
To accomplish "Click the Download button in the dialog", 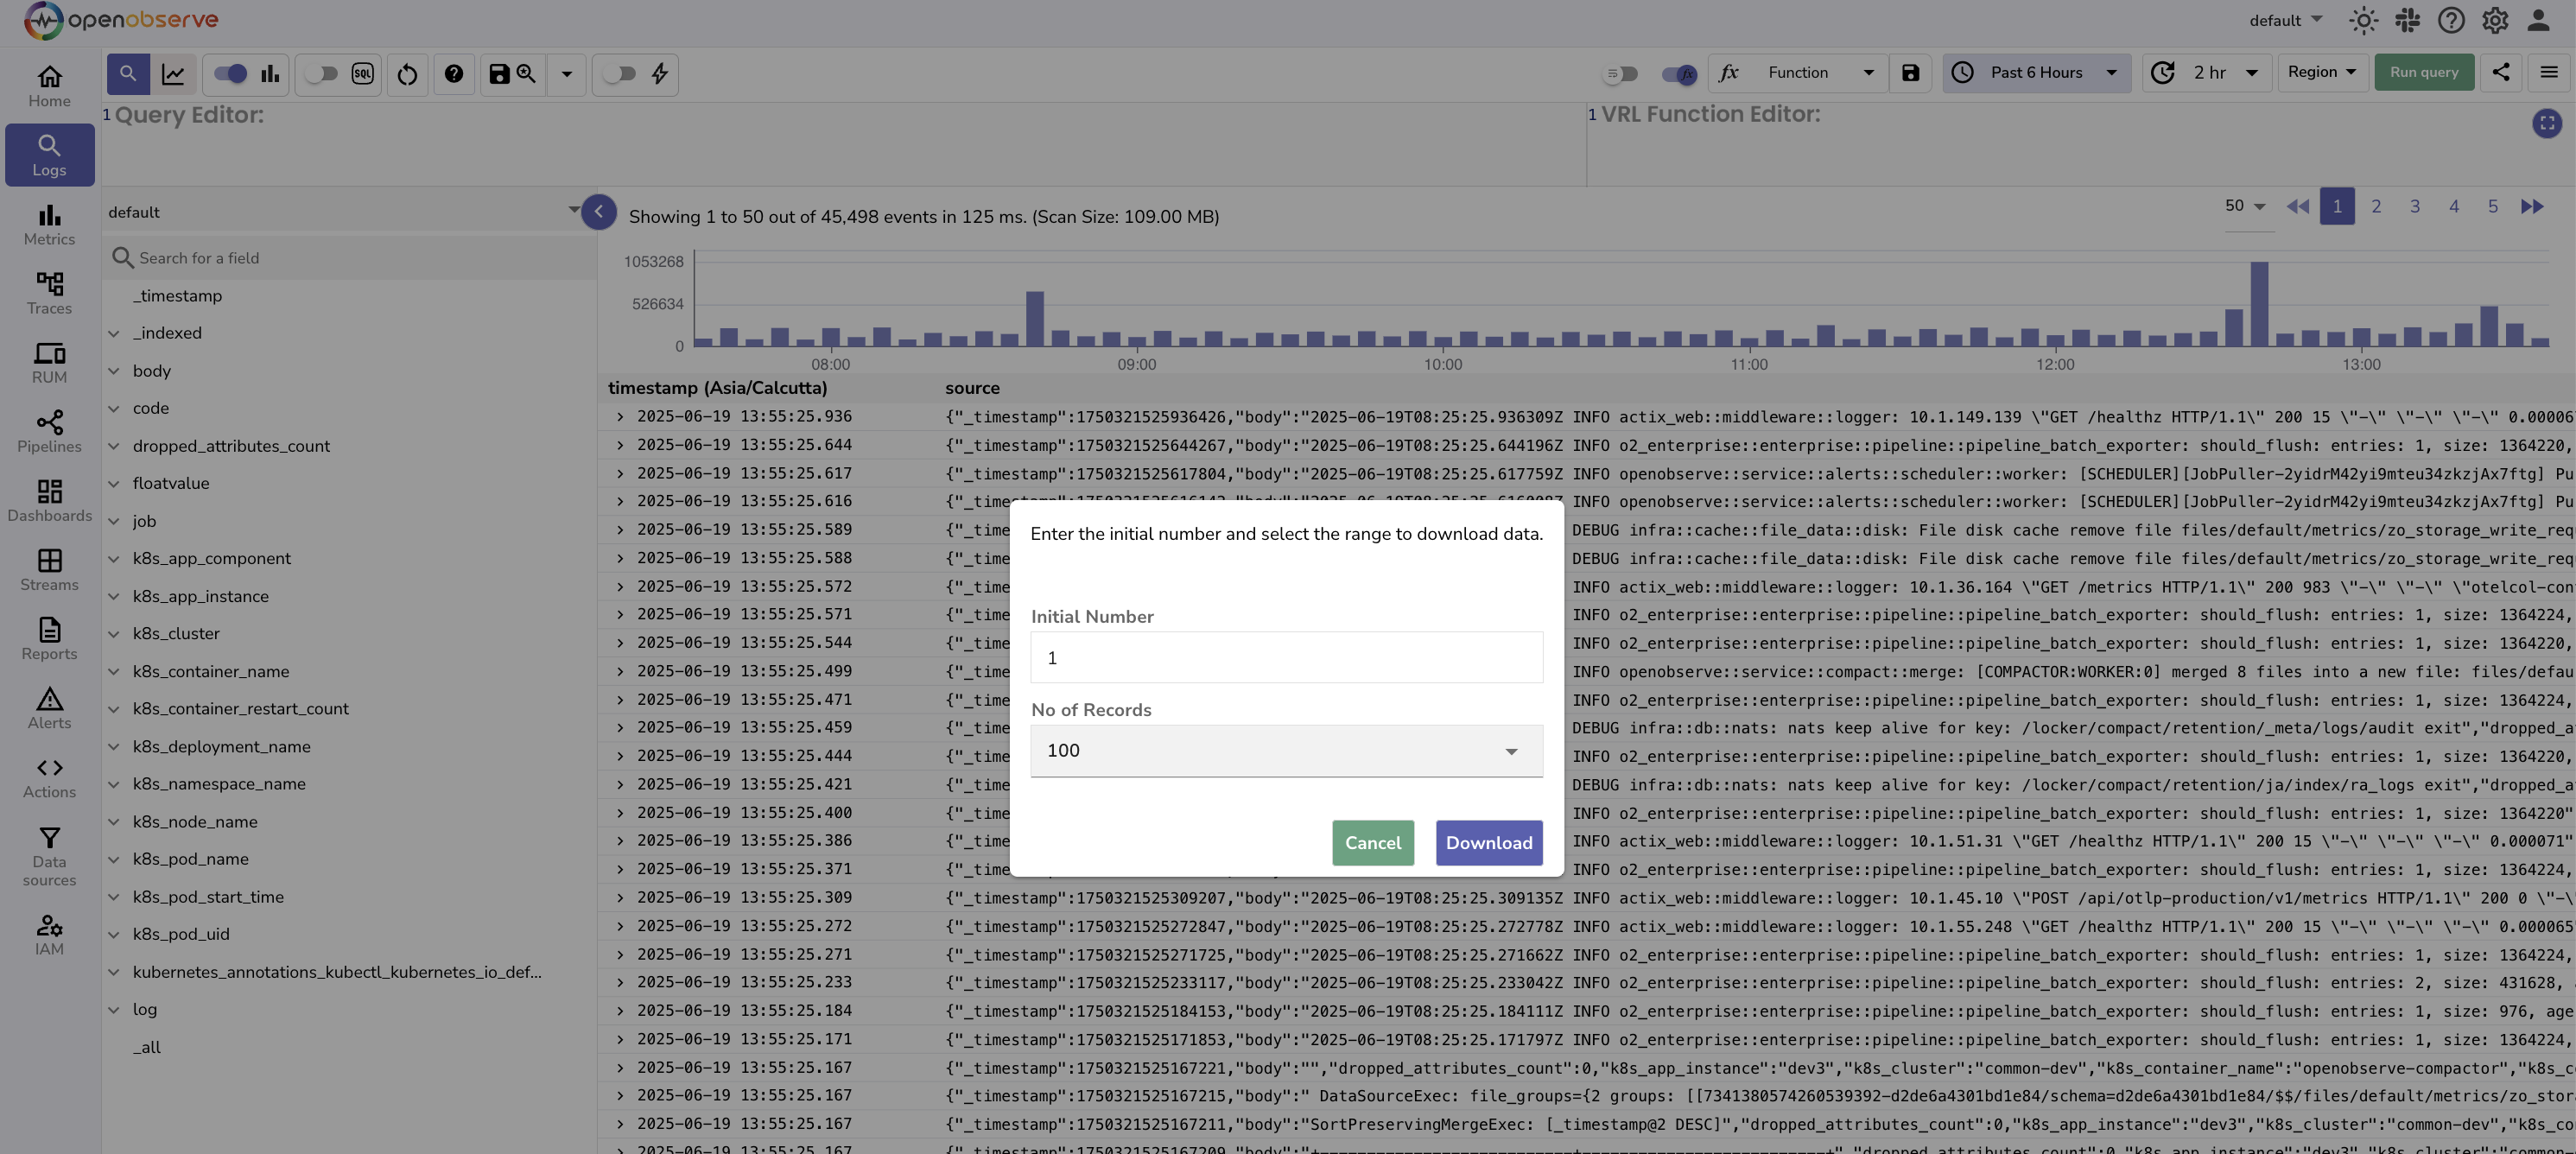I will pos(1489,842).
